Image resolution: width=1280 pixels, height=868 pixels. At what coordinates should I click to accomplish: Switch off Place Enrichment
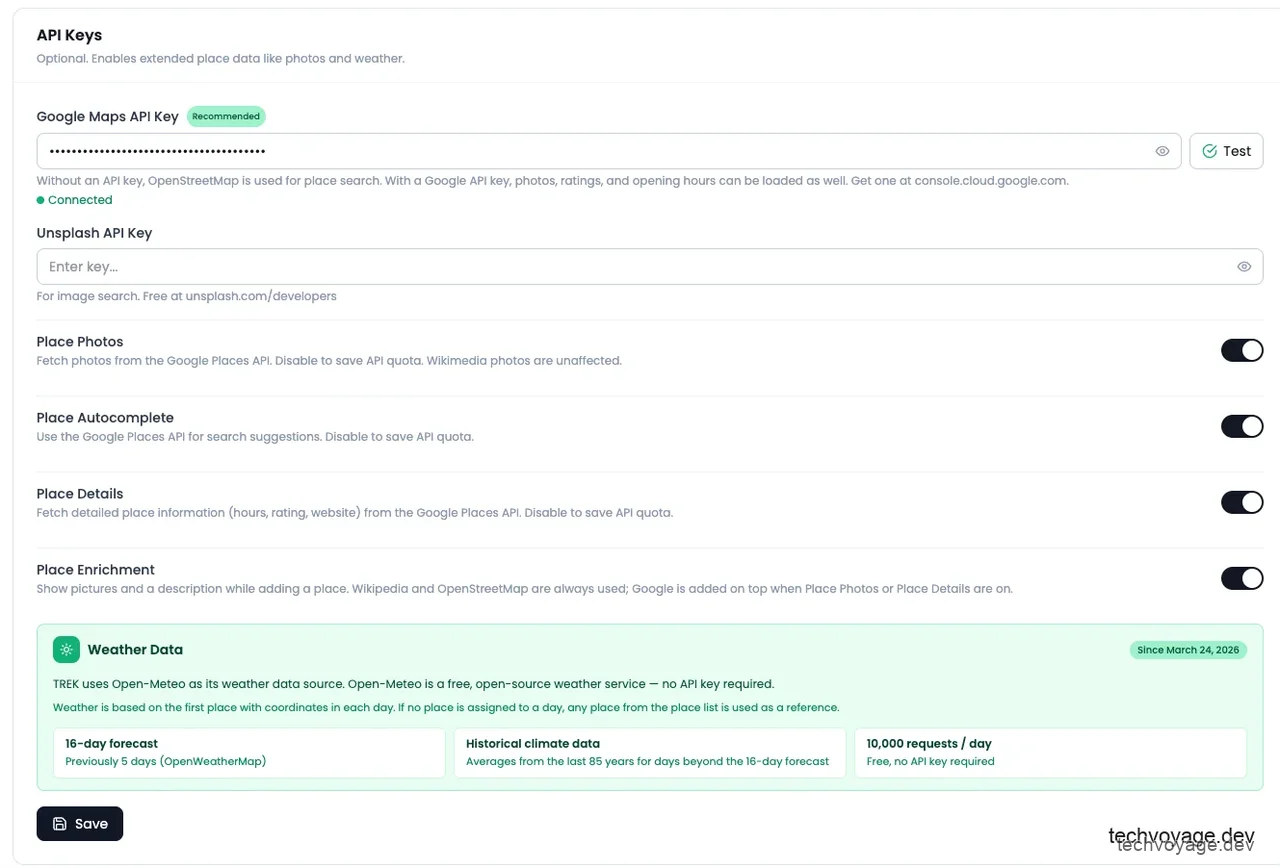click(1242, 578)
